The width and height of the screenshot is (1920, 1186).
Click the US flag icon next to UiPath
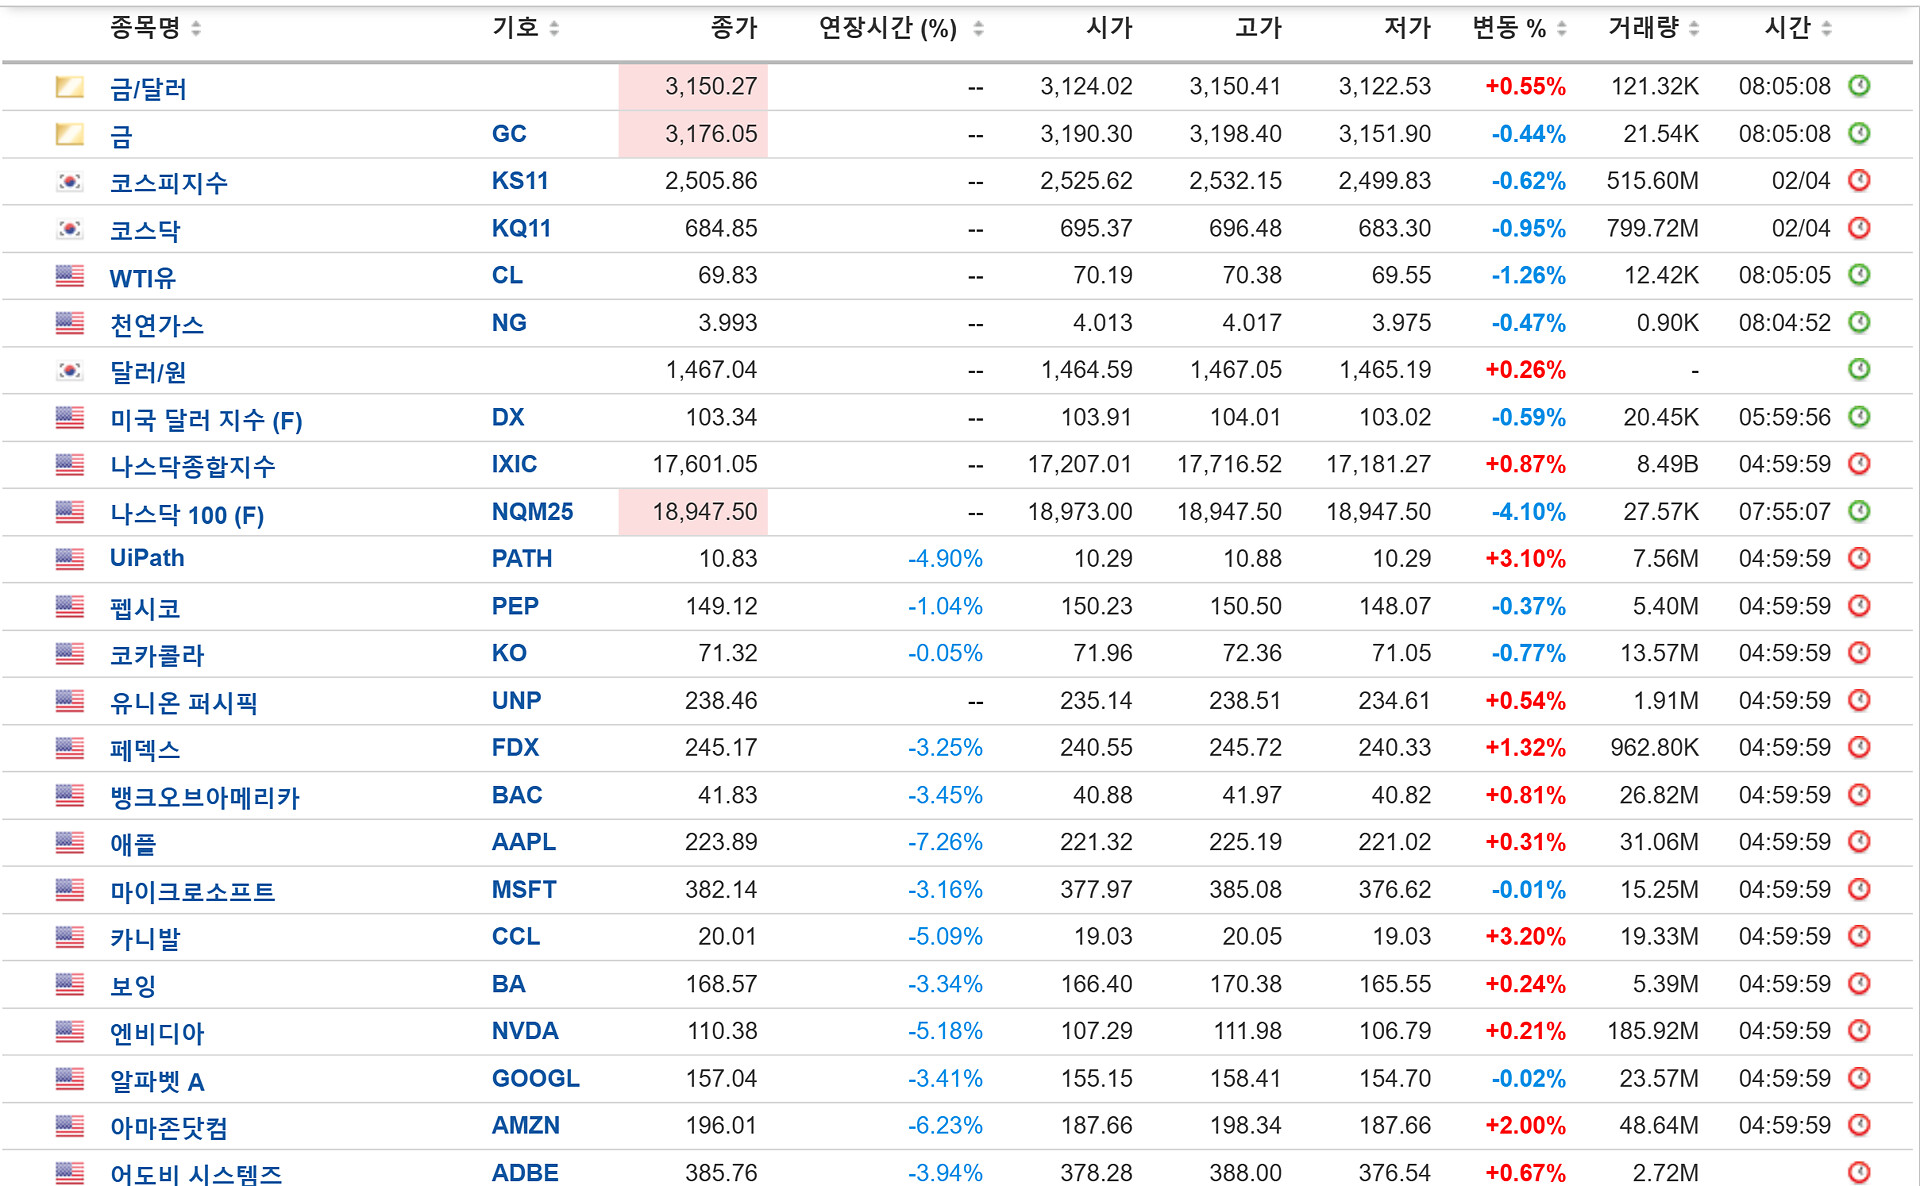point(69,559)
